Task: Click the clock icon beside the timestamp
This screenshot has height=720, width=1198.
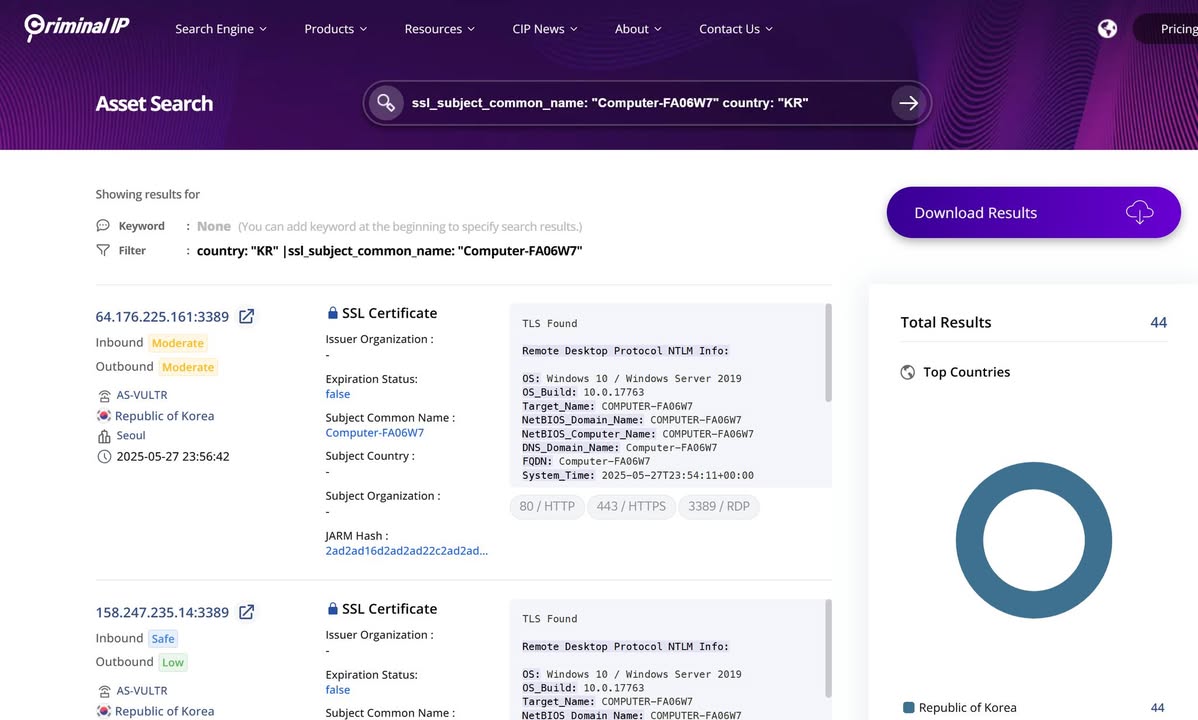Action: [103, 456]
